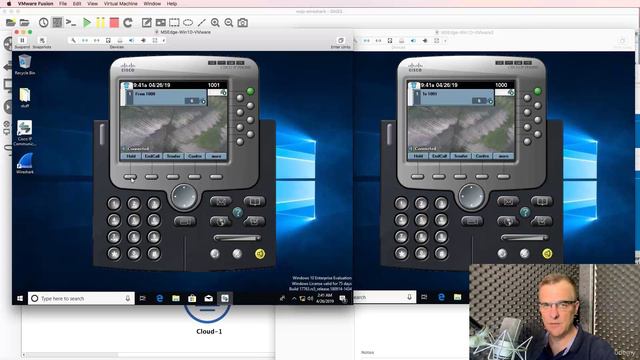Viewport: 640px width, 360px height.
Task: Open the File menu
Action: (x=63, y=3)
